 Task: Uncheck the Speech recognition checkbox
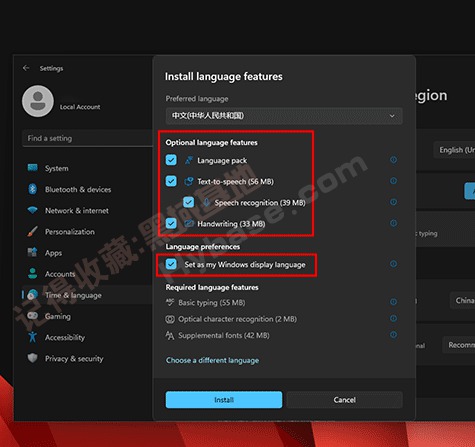188,202
